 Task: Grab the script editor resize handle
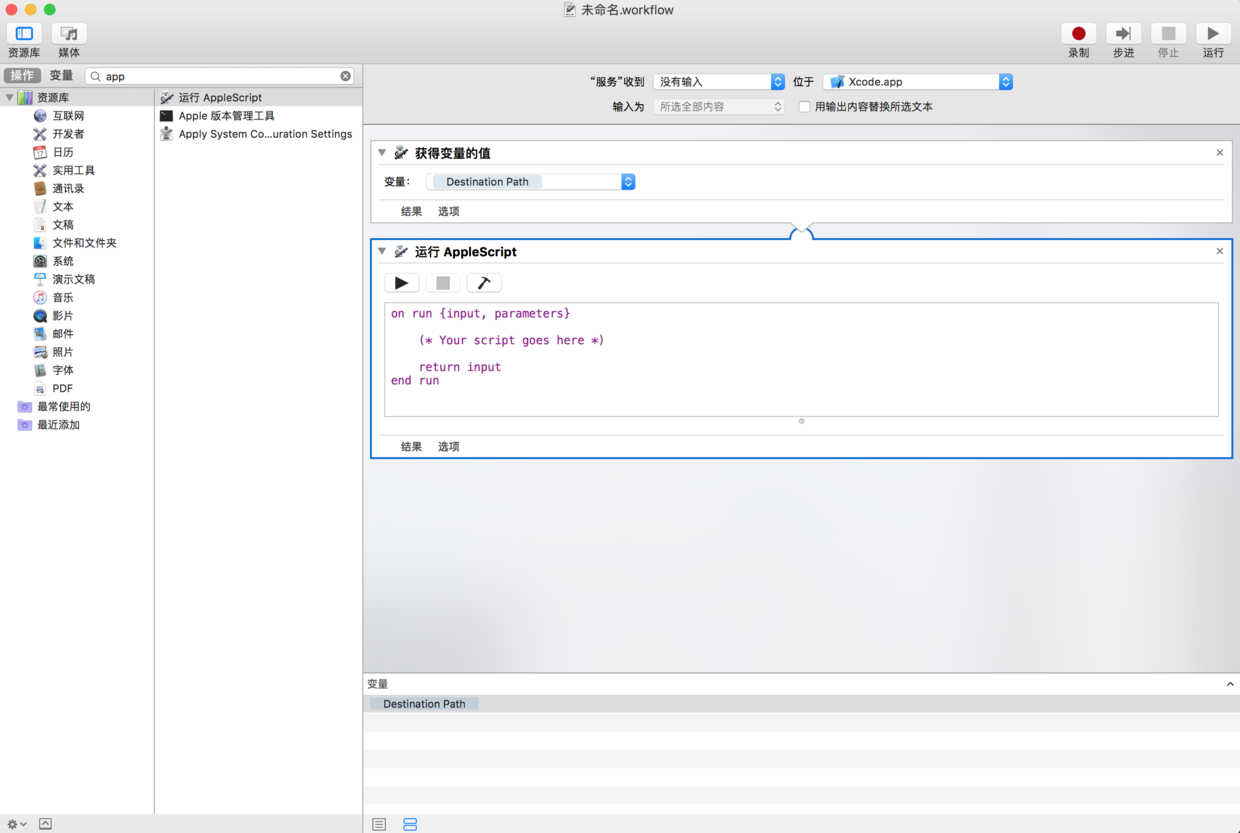[801, 421]
